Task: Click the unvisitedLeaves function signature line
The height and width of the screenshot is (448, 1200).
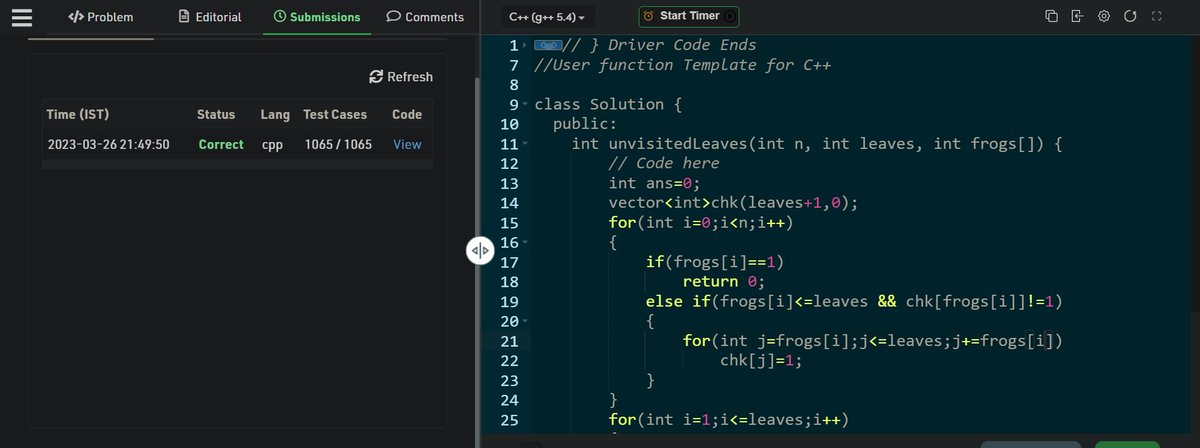Action: pos(816,144)
